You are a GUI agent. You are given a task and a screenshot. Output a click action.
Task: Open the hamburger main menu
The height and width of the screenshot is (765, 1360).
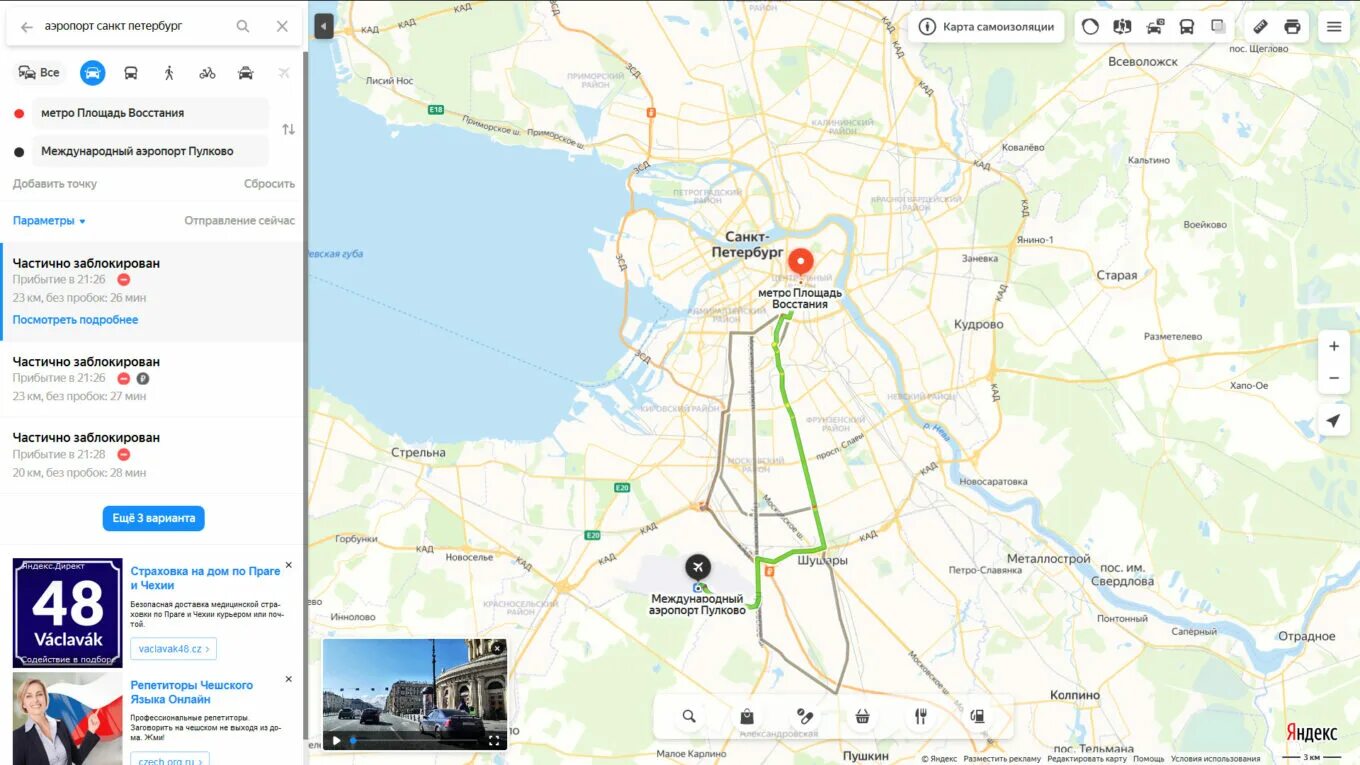(x=1333, y=27)
